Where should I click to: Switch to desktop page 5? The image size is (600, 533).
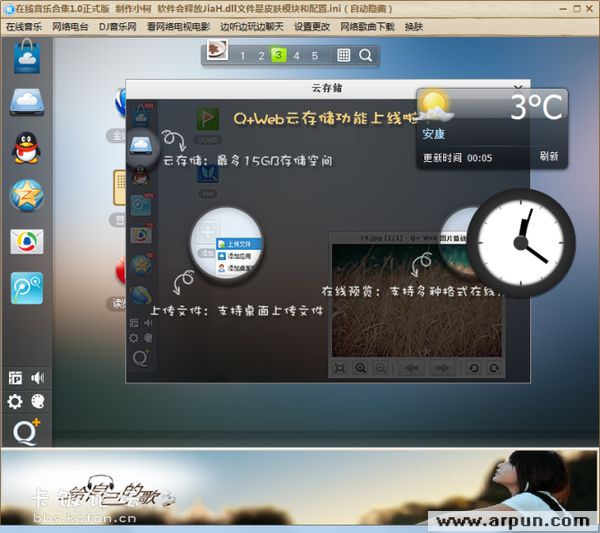pyautogui.click(x=314, y=55)
